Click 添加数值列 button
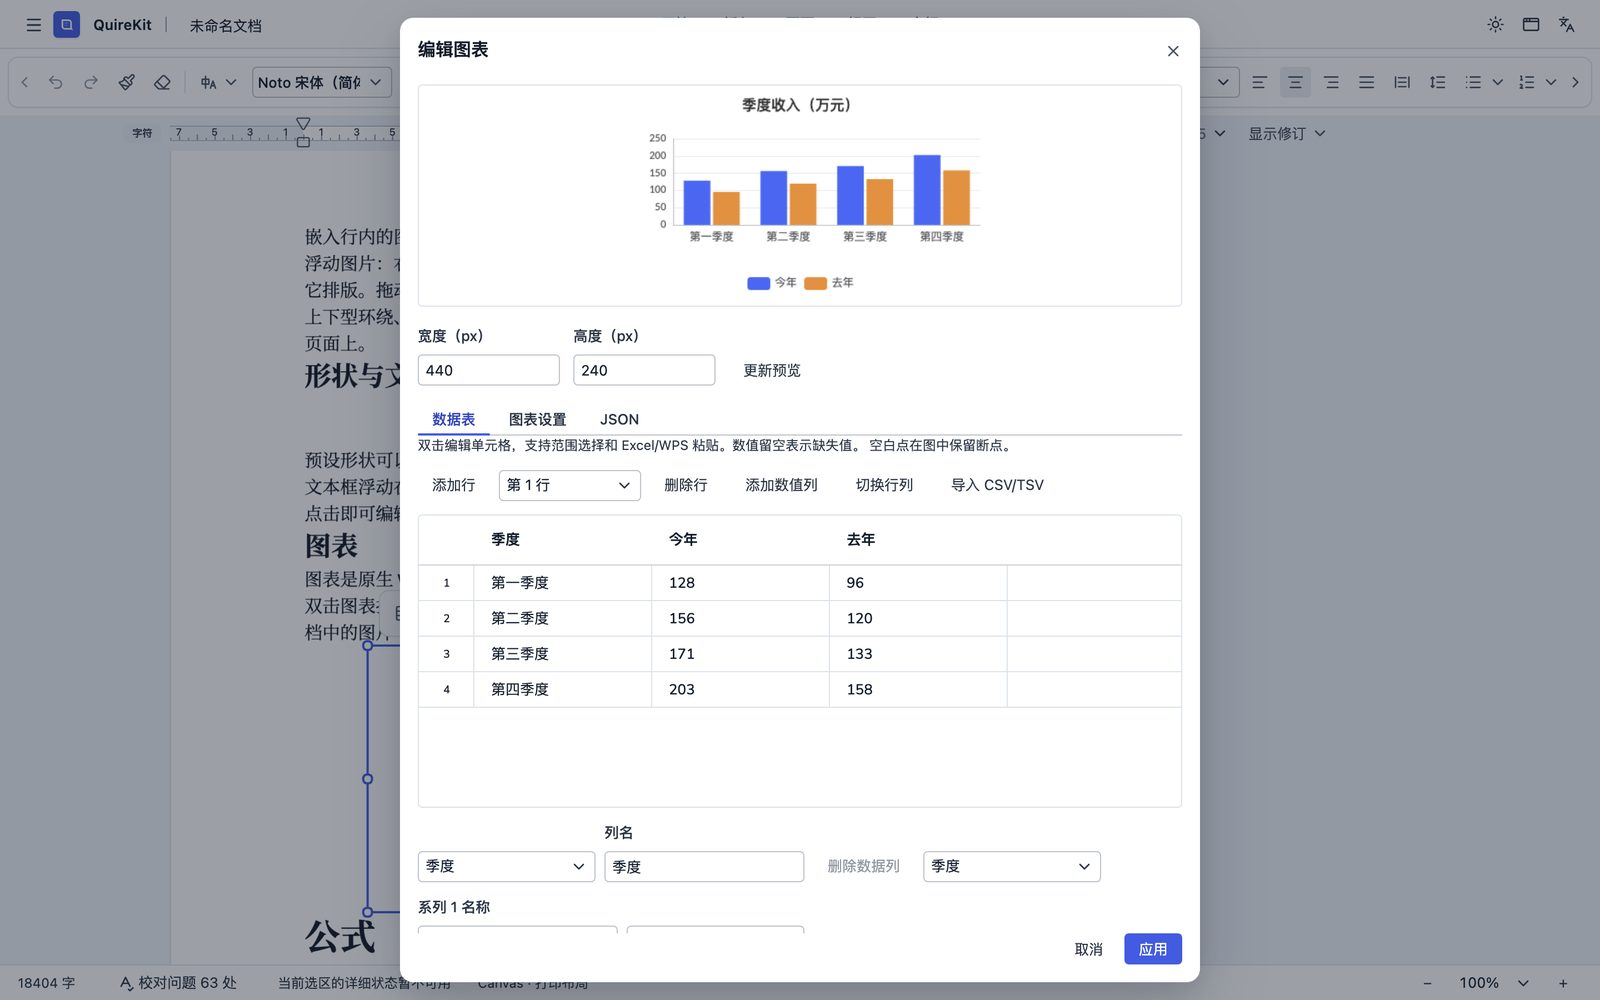Image resolution: width=1600 pixels, height=1000 pixels. click(781, 485)
